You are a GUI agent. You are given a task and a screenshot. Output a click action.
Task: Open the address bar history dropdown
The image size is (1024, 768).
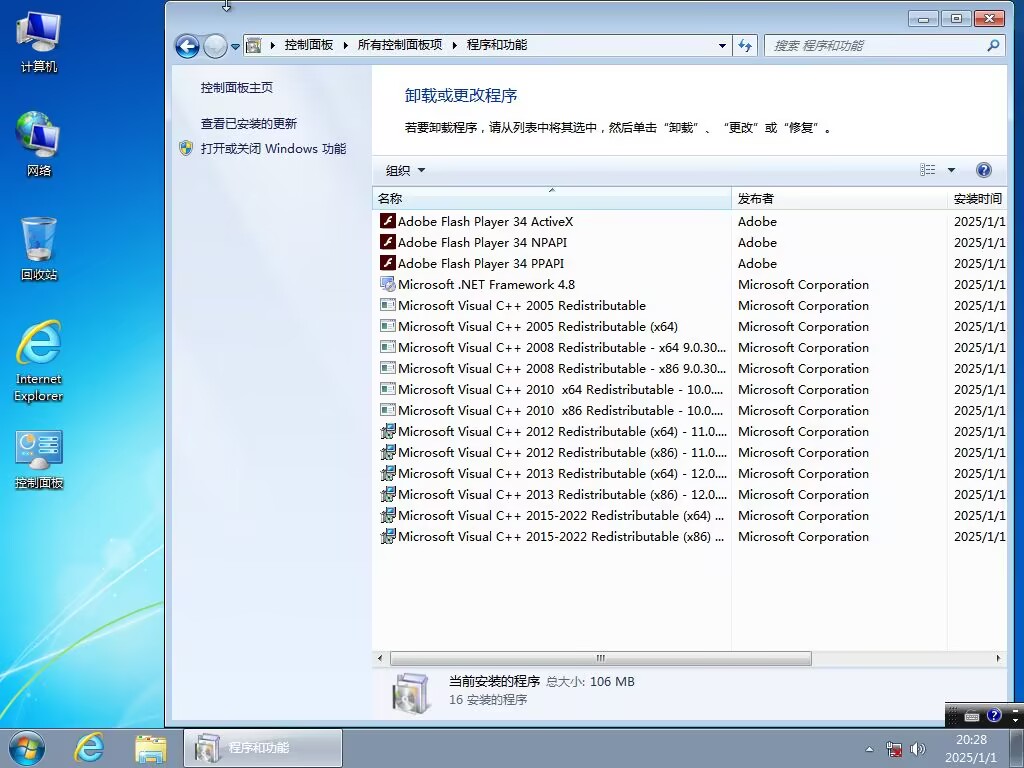[x=722, y=46]
